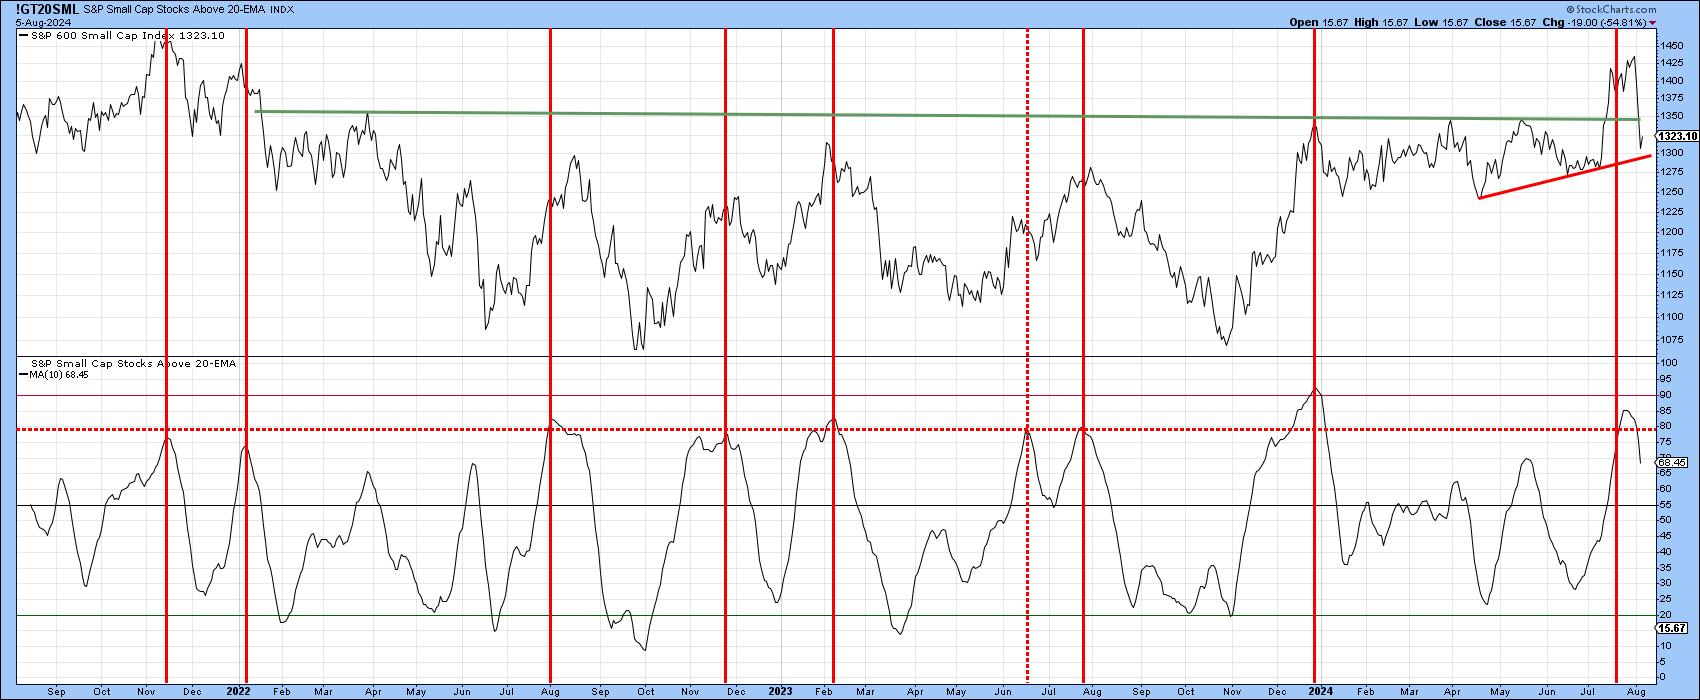
Task: Click the 60 label on the breadth axis
Action: (x=1666, y=489)
